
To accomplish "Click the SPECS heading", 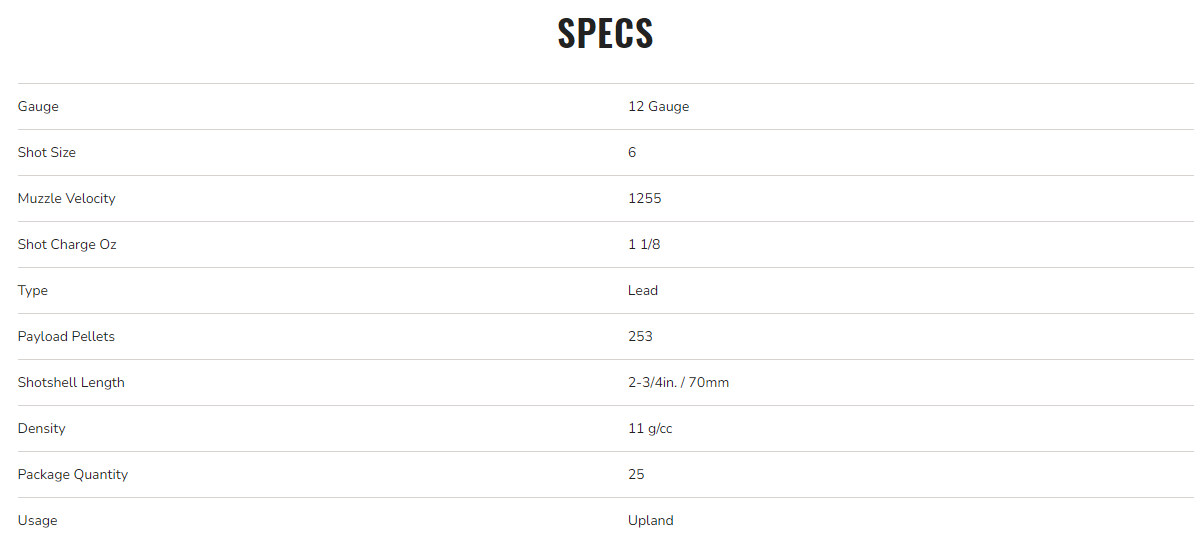I will tap(605, 33).
